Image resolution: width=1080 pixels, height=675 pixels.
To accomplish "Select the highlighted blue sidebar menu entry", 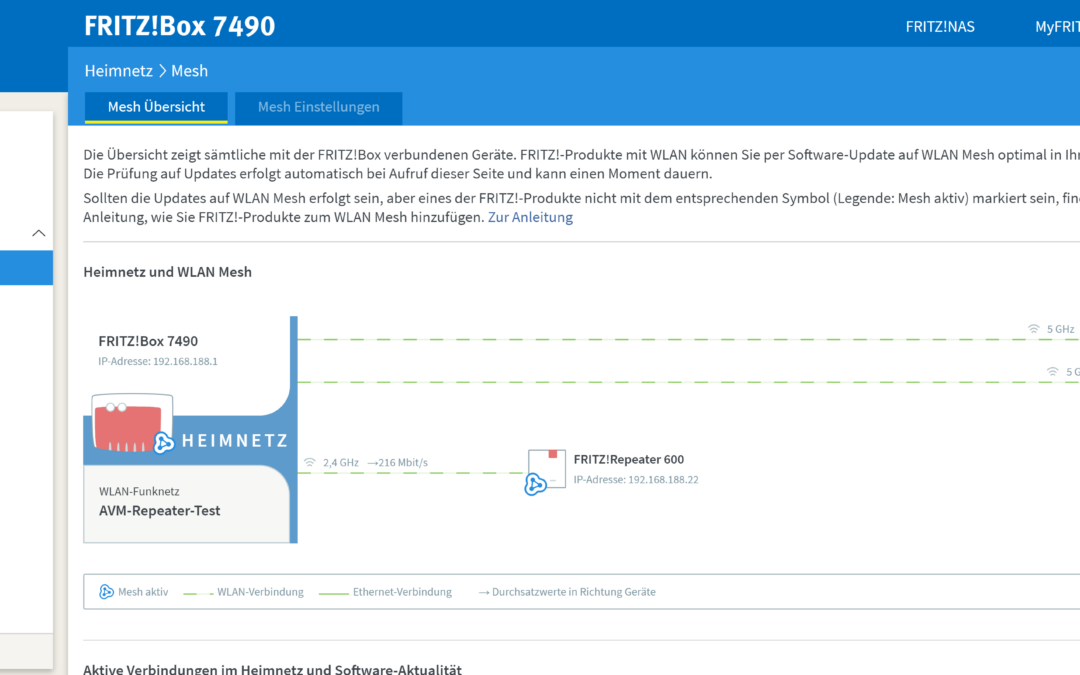I will 26,268.
